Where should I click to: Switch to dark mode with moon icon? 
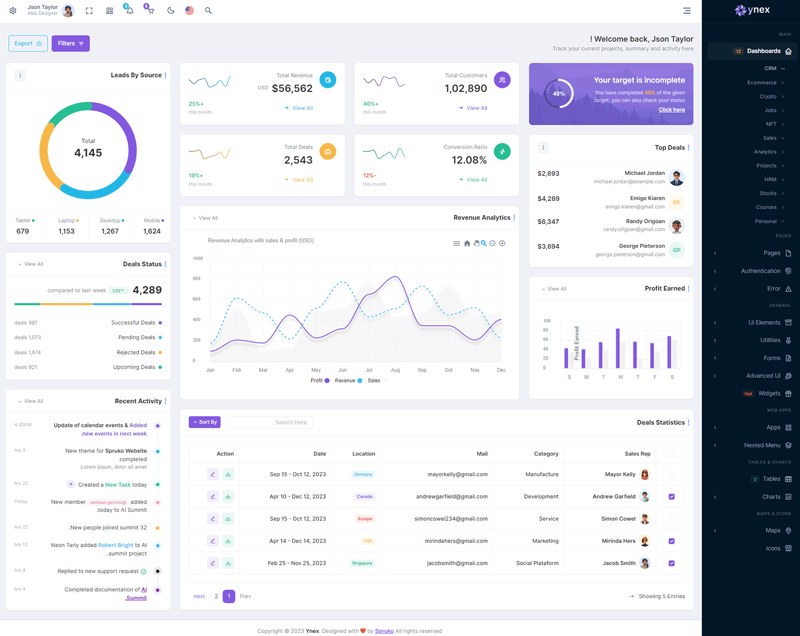[x=170, y=11]
